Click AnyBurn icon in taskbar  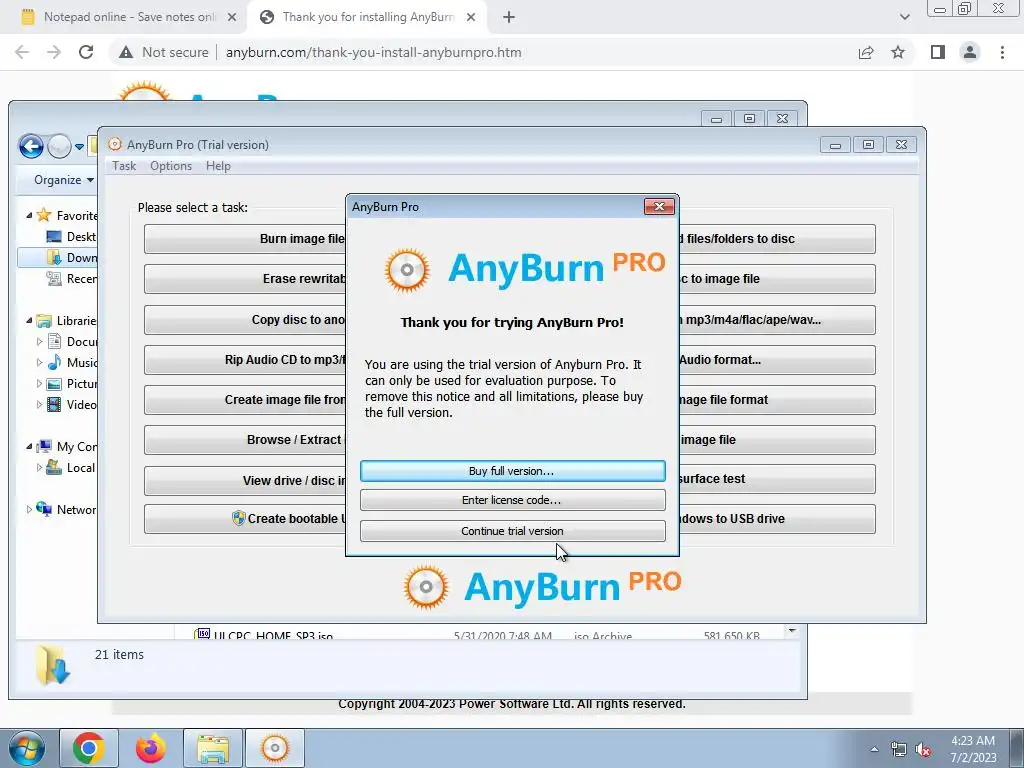pos(275,748)
